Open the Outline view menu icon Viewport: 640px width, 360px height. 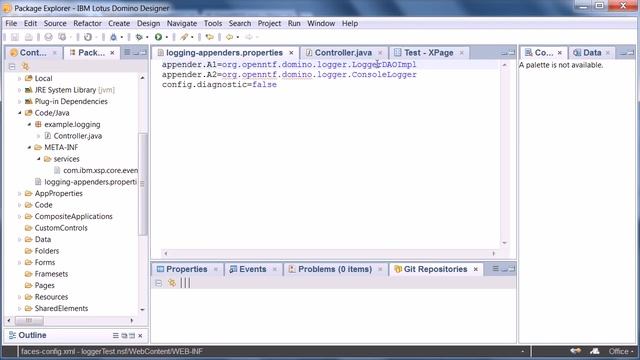click(116, 336)
